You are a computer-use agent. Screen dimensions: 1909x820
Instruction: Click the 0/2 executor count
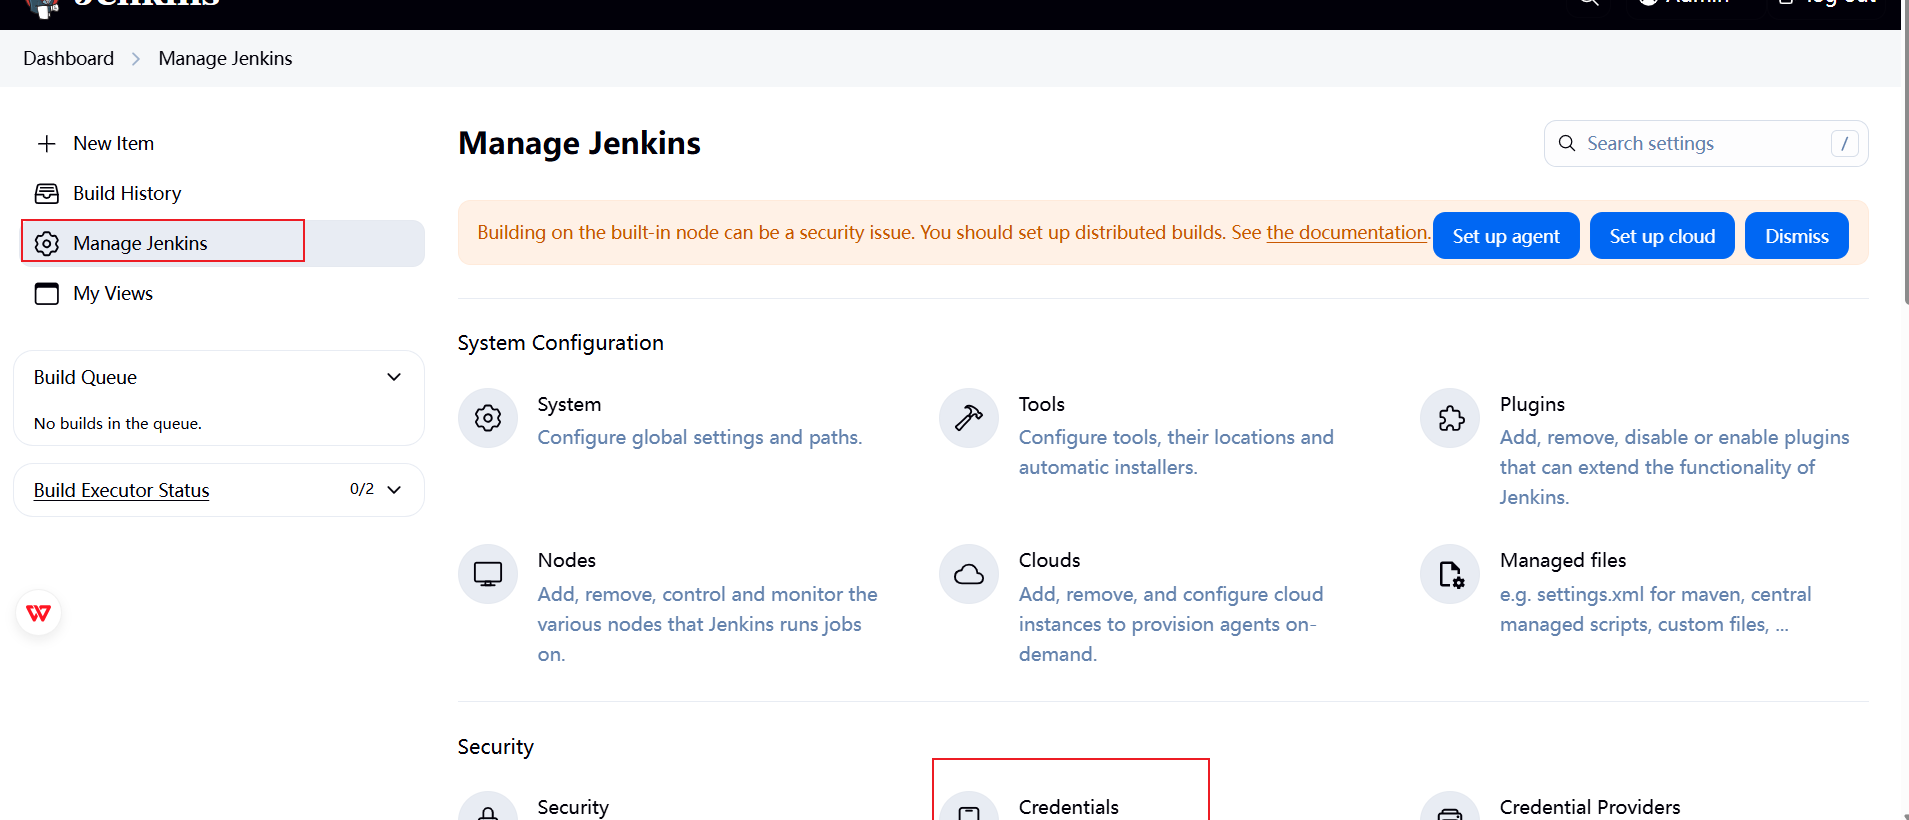tap(362, 489)
